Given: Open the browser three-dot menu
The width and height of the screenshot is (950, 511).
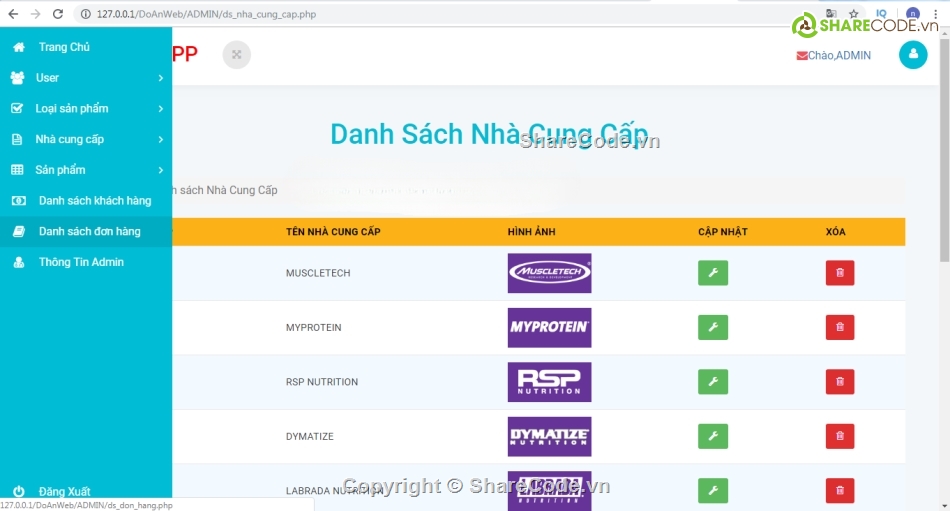Looking at the screenshot, I should [x=935, y=14].
